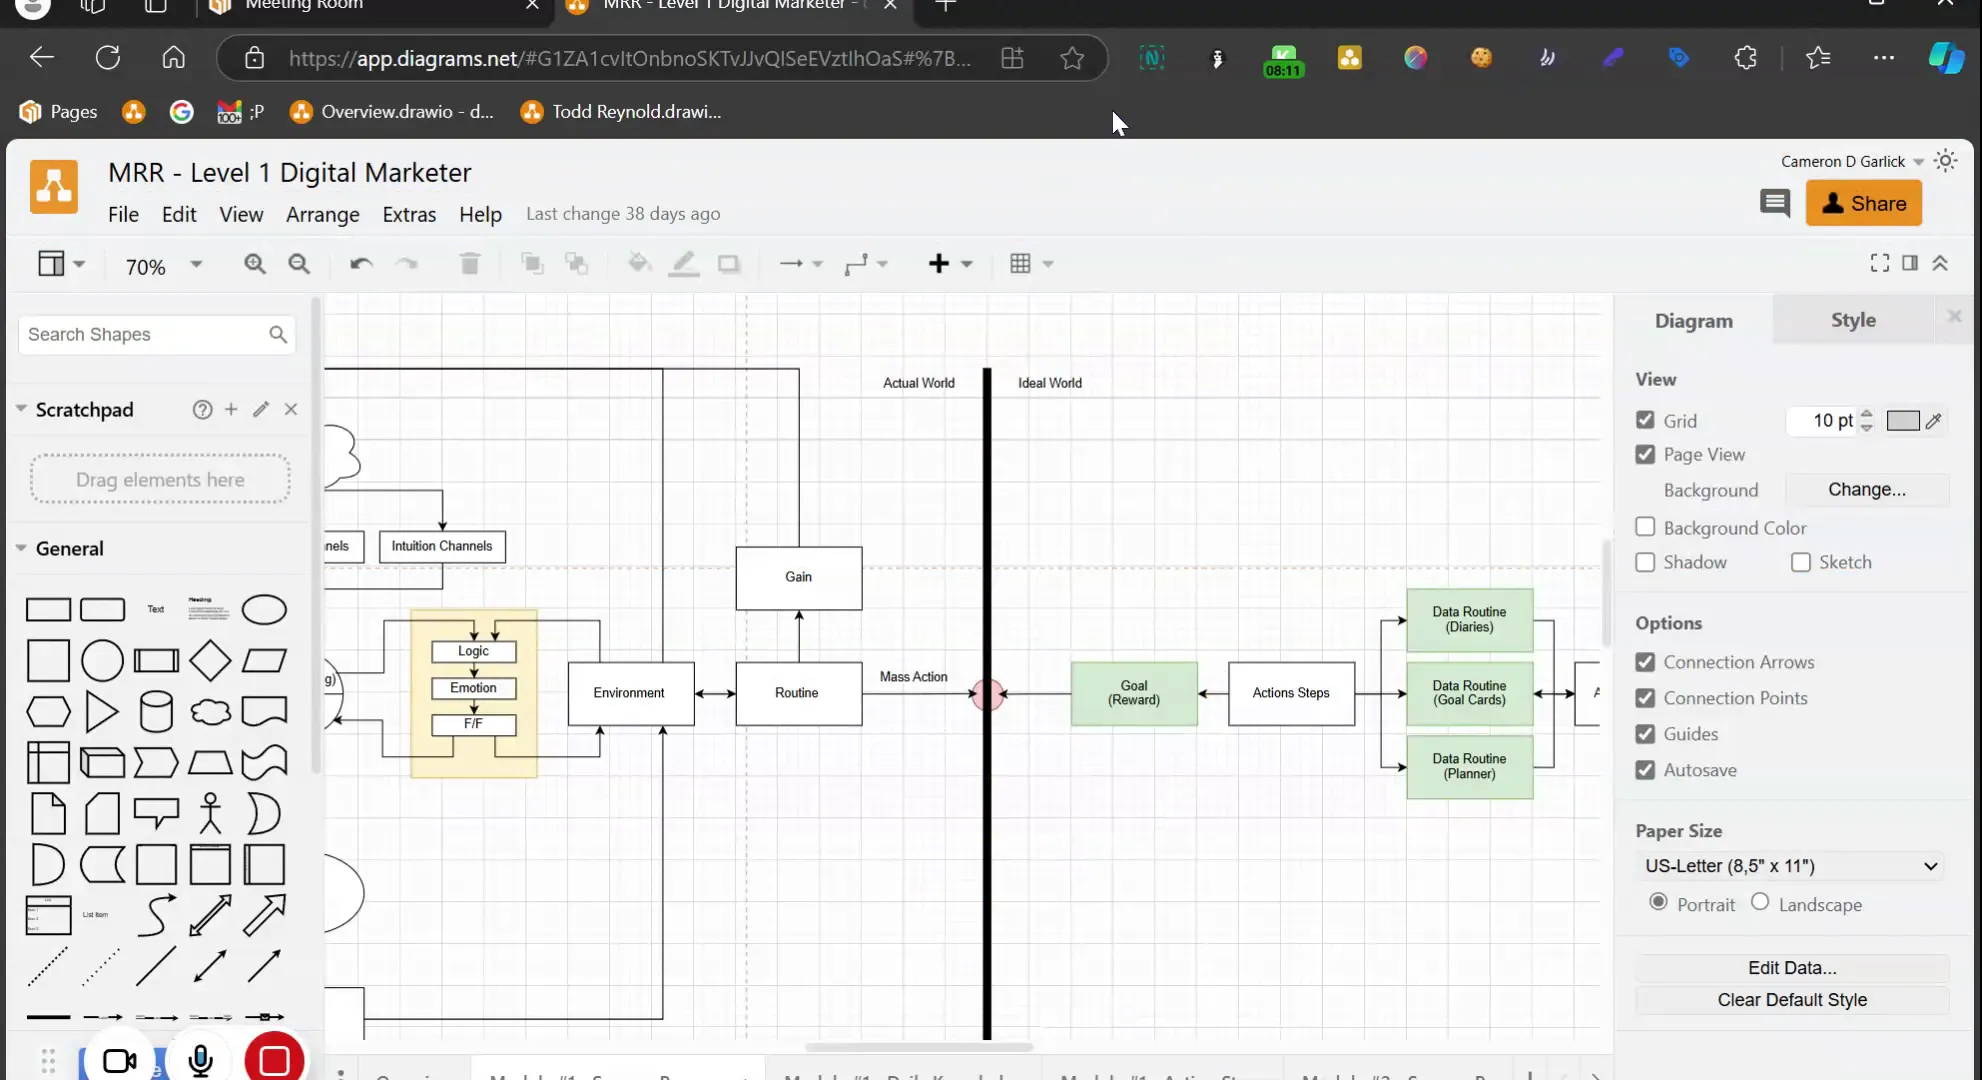
Task: Click the Line Color pencil icon
Action: pos(684,264)
